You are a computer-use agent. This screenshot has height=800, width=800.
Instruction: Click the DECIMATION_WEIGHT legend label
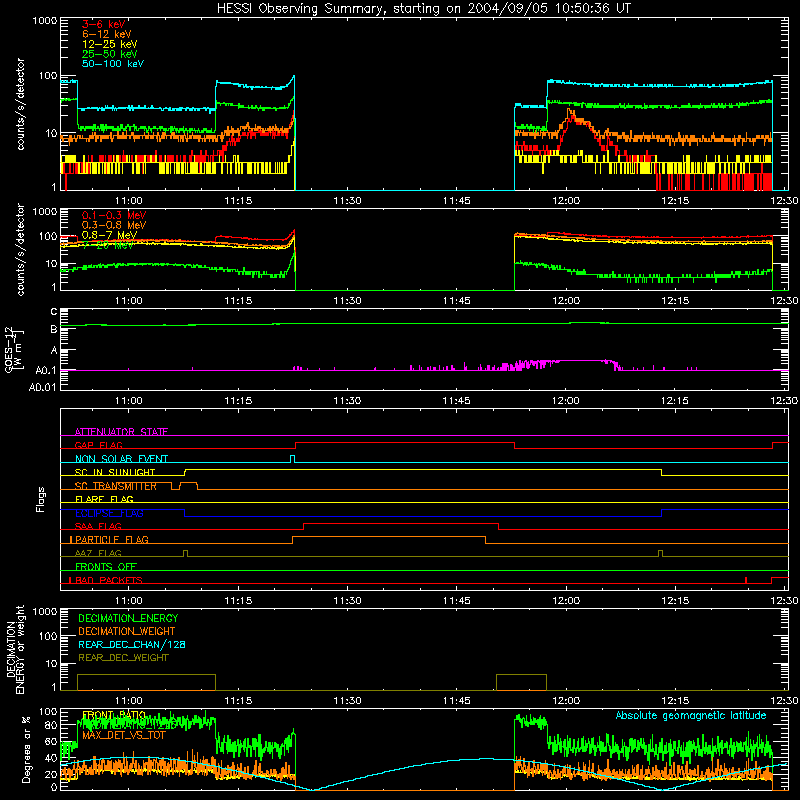click(127, 632)
